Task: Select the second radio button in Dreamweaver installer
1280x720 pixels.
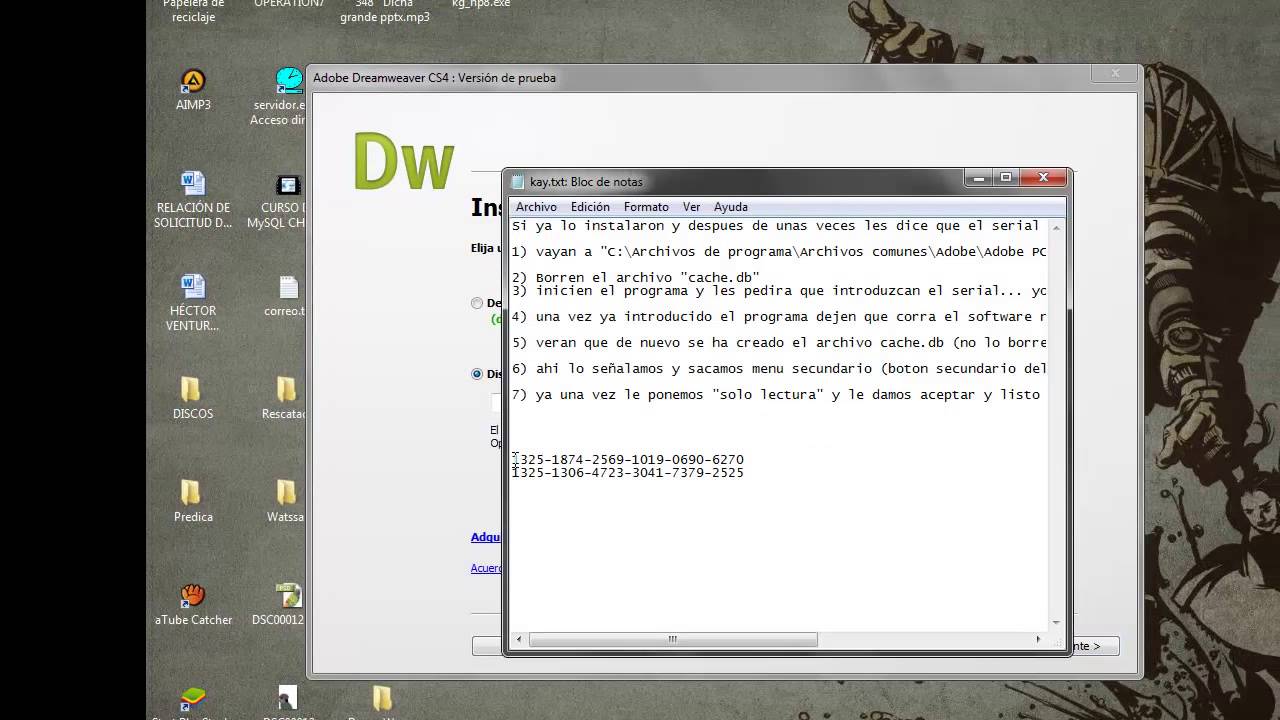Action: [x=477, y=374]
